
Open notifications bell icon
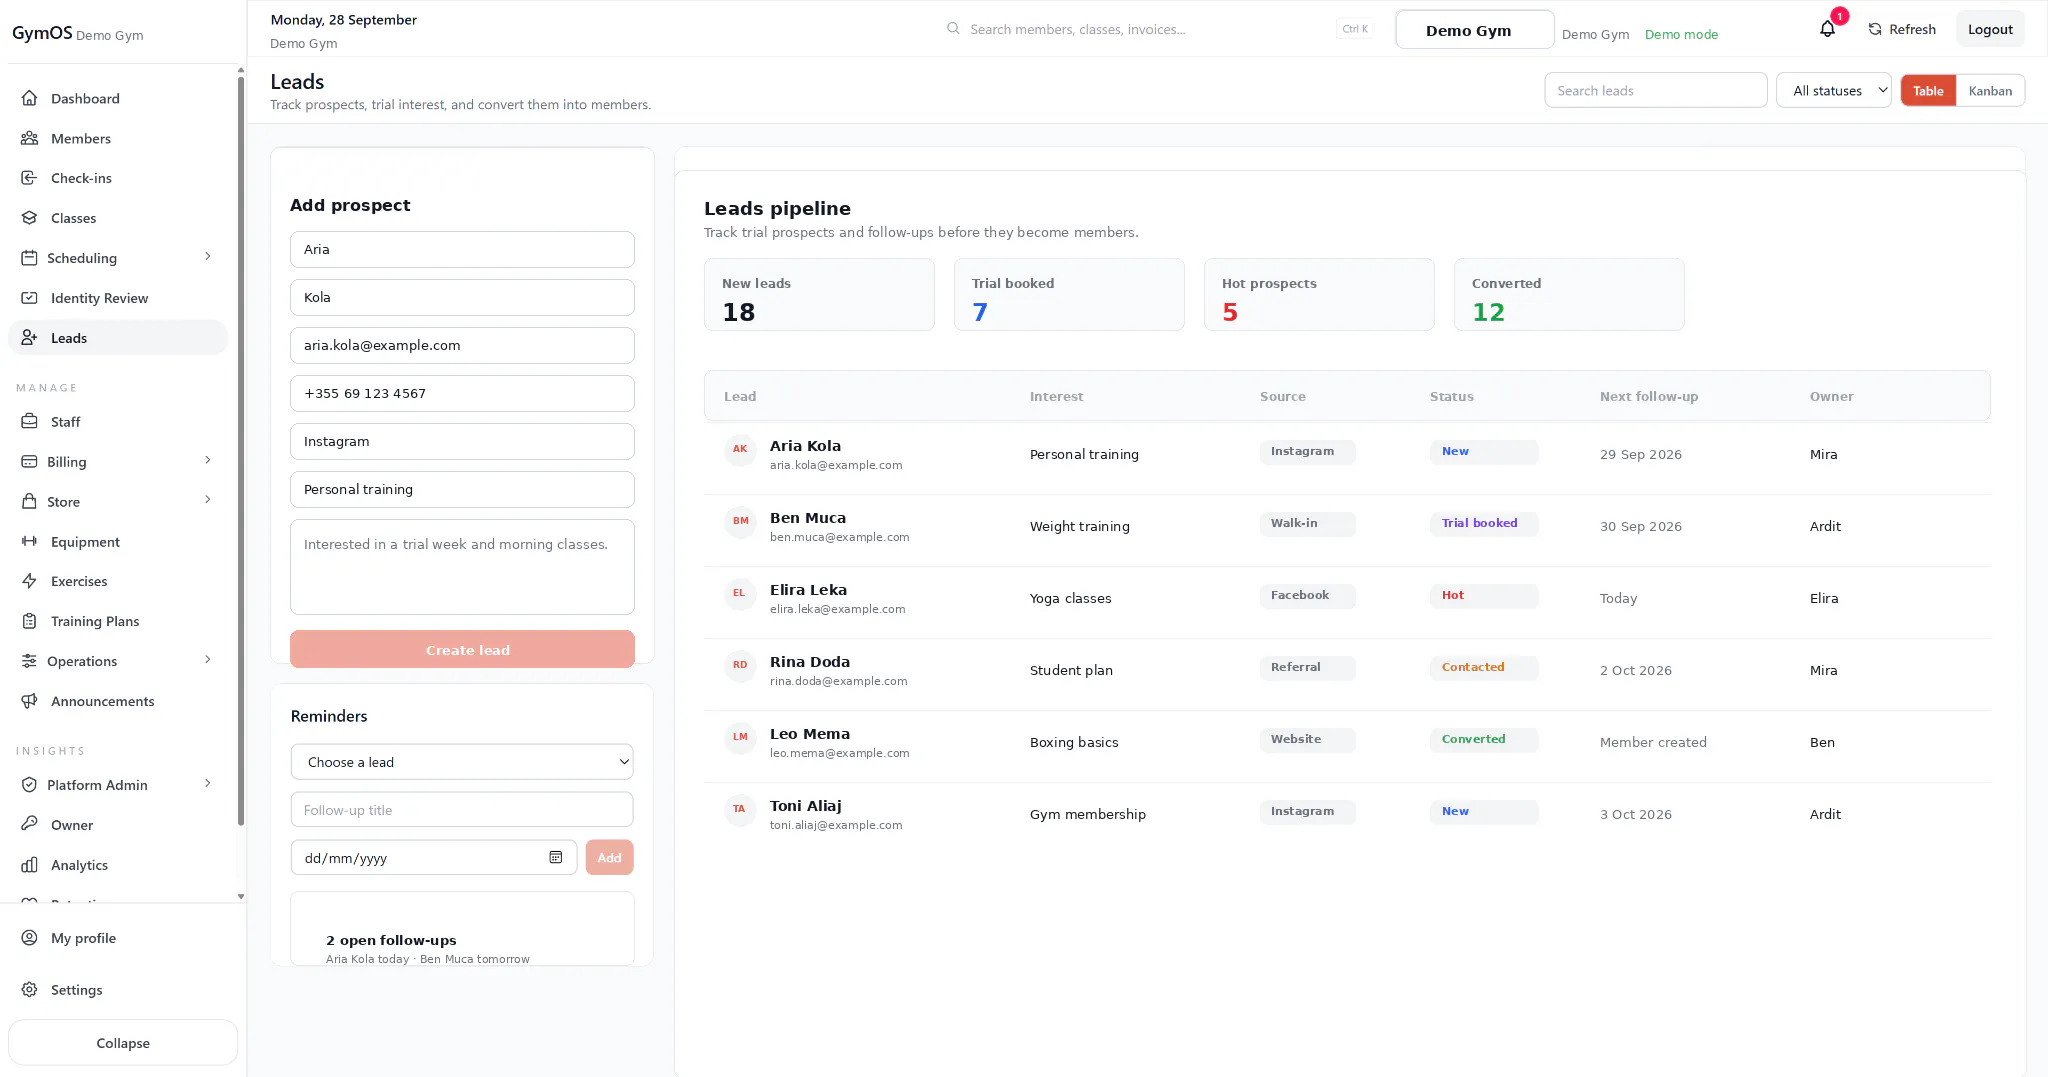1827,29
